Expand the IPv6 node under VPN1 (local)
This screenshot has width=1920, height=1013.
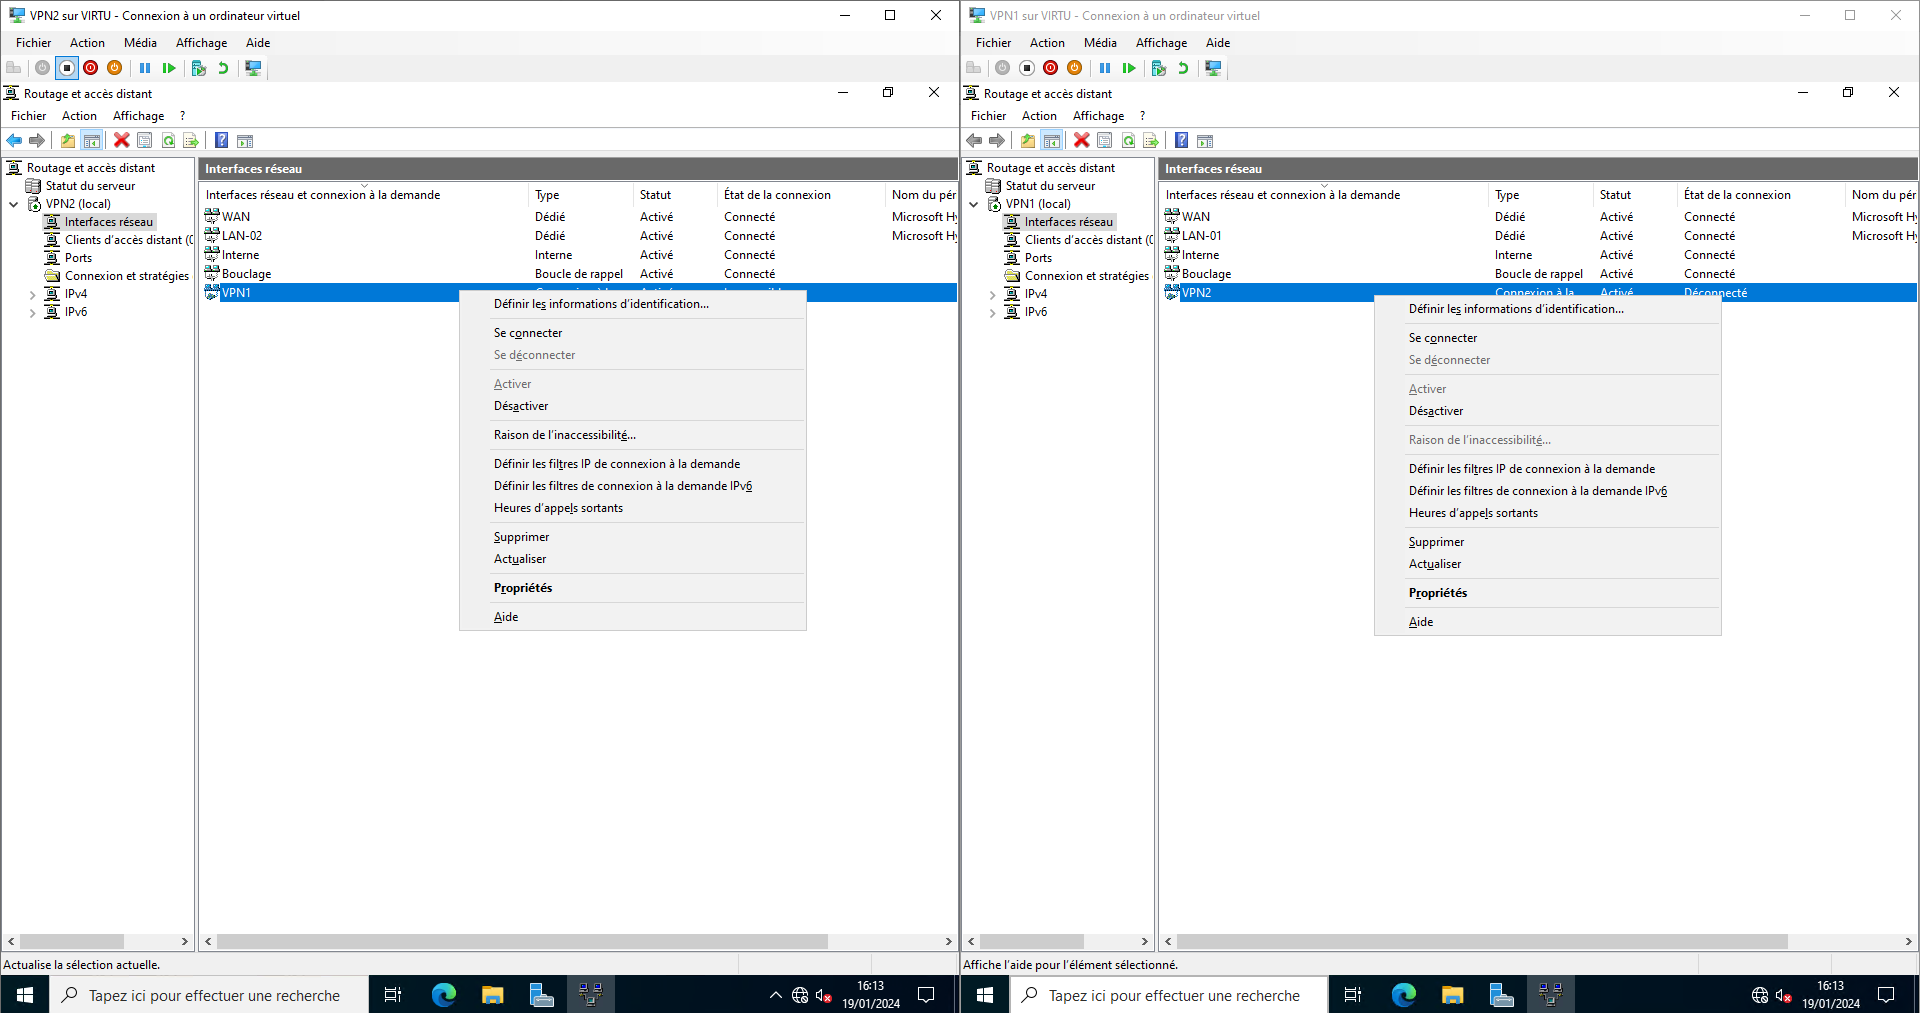tap(993, 313)
